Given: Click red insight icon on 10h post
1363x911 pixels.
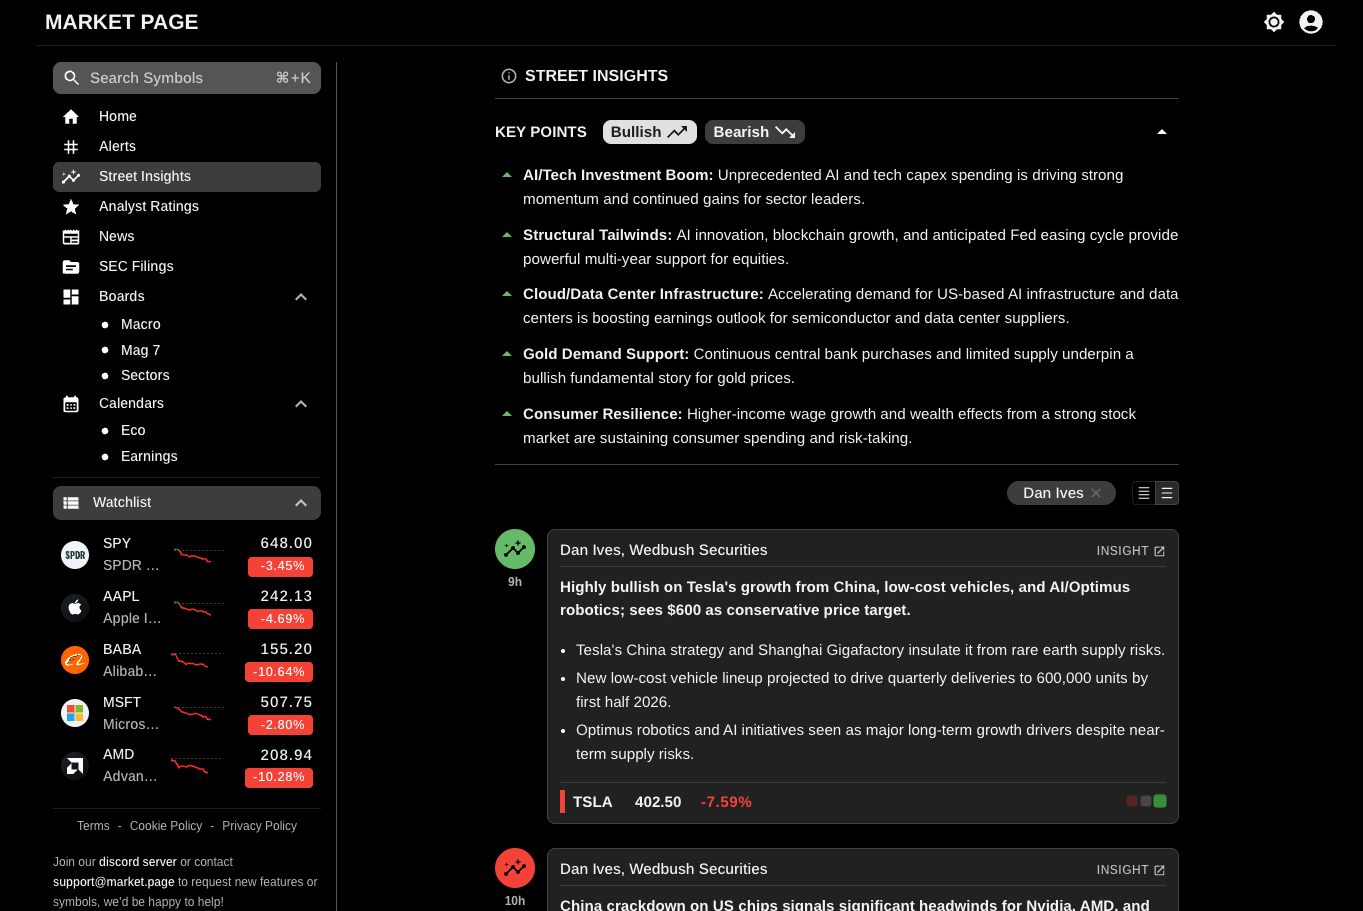Looking at the screenshot, I should pyautogui.click(x=515, y=868).
